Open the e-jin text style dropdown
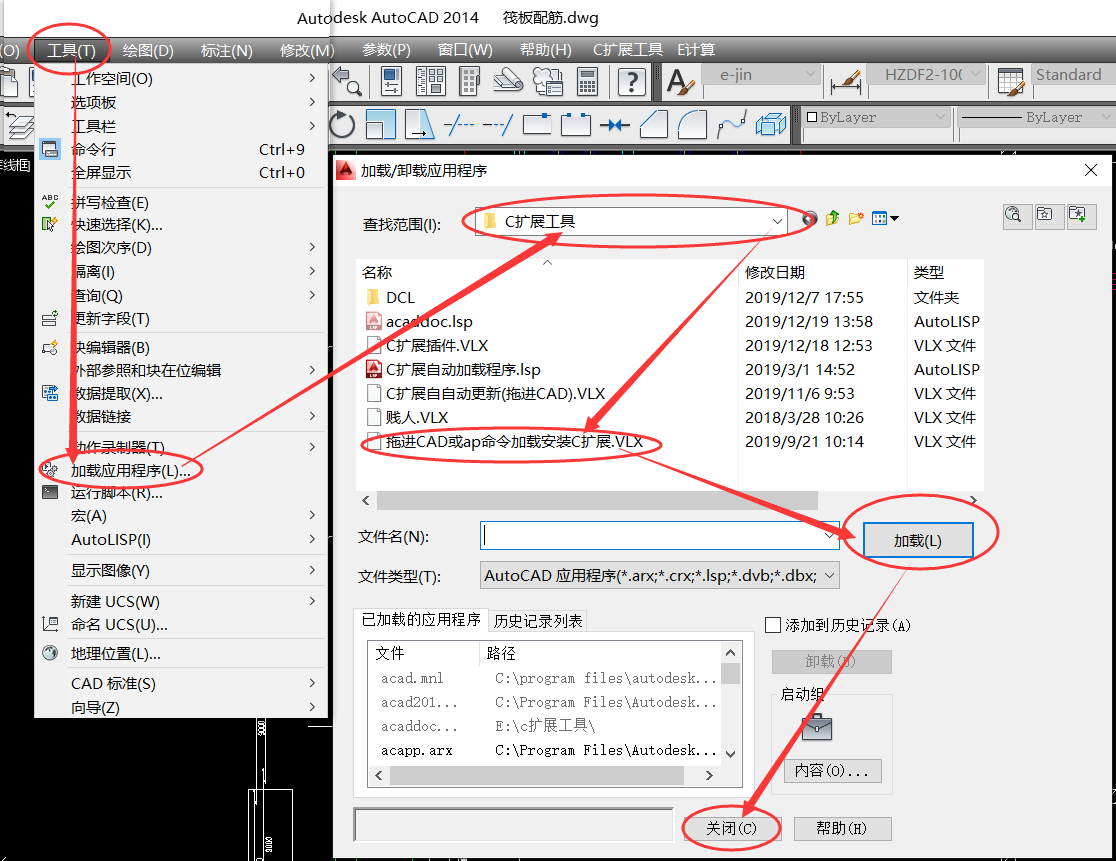 point(810,74)
